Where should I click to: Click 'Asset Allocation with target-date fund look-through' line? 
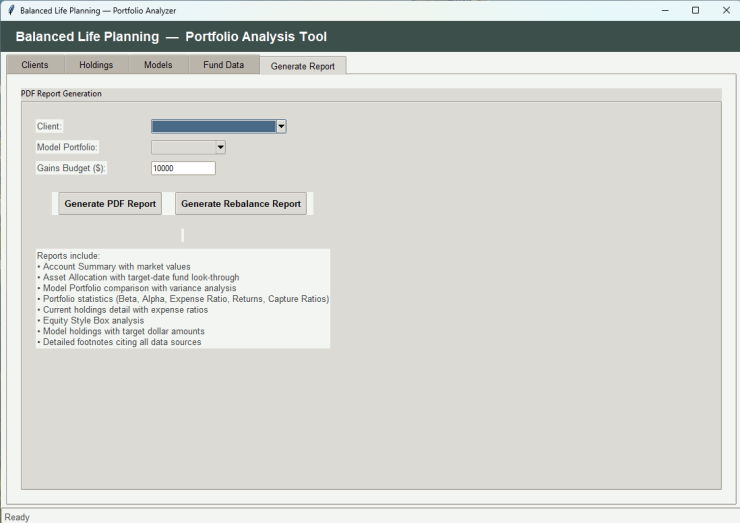(x=138, y=278)
